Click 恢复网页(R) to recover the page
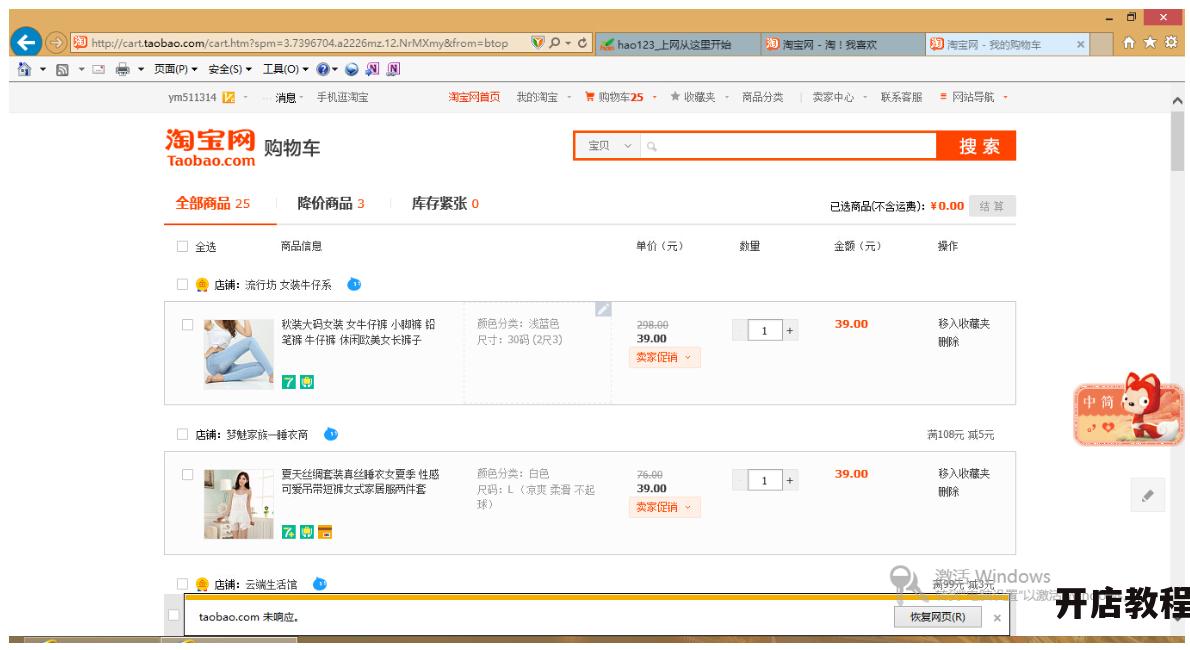Viewport: 1190px width, 650px height. 937,617
